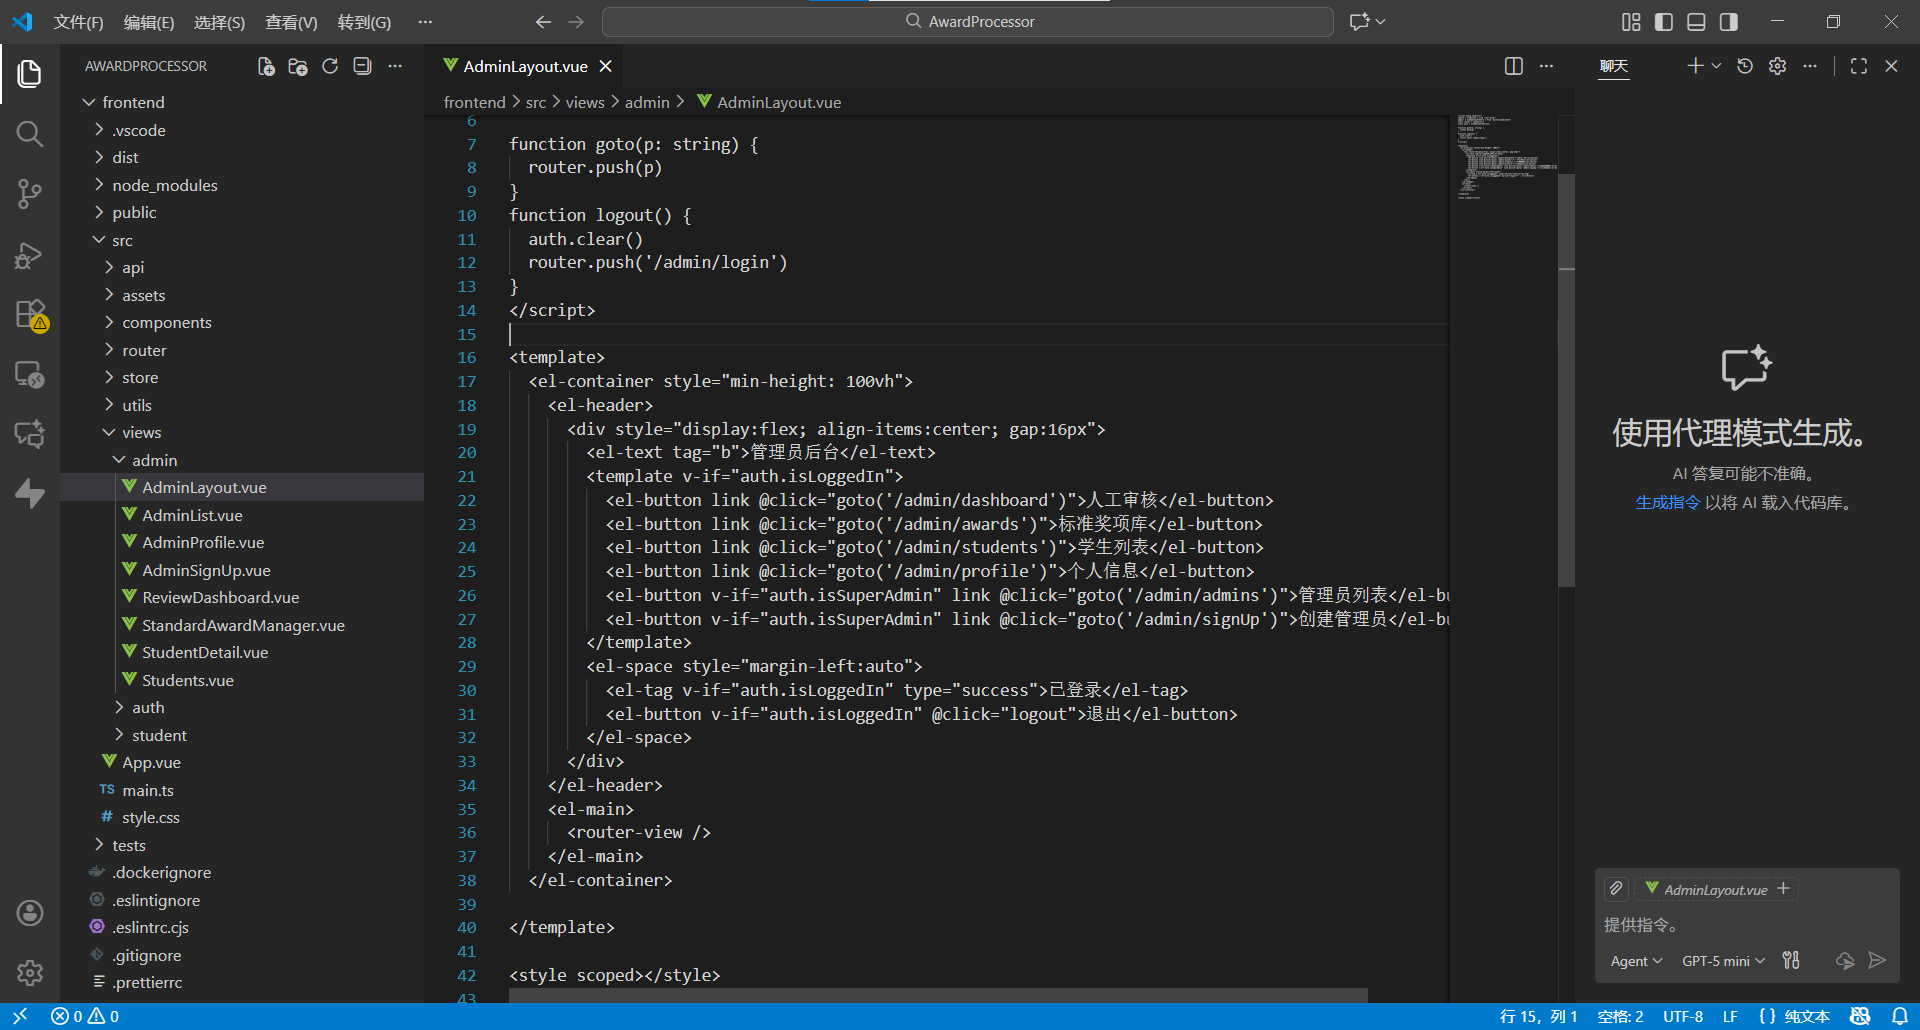
Task: Collapse the admin folder
Action: pyautogui.click(x=119, y=460)
